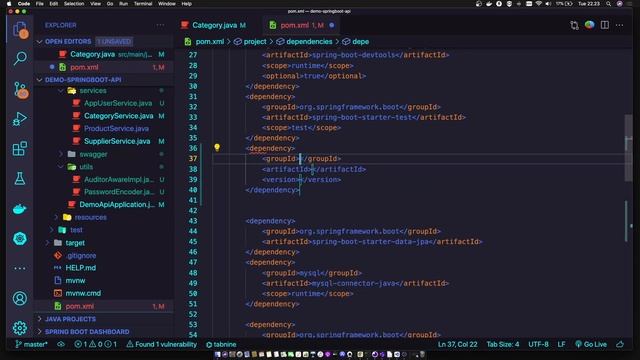
Task: Start Go Live server
Action: pos(591,344)
